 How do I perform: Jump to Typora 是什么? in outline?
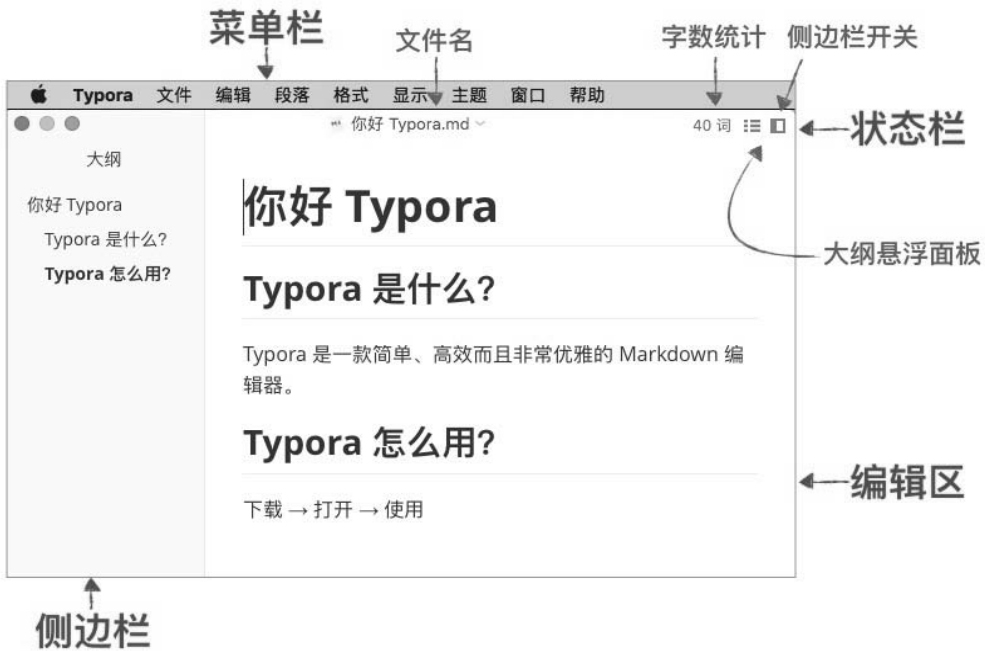(x=106, y=239)
